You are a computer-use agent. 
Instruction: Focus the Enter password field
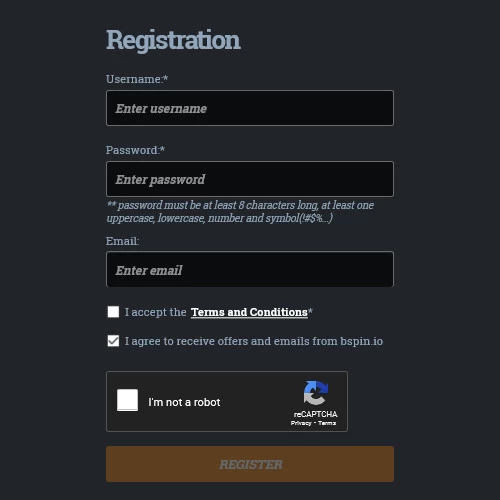(250, 179)
